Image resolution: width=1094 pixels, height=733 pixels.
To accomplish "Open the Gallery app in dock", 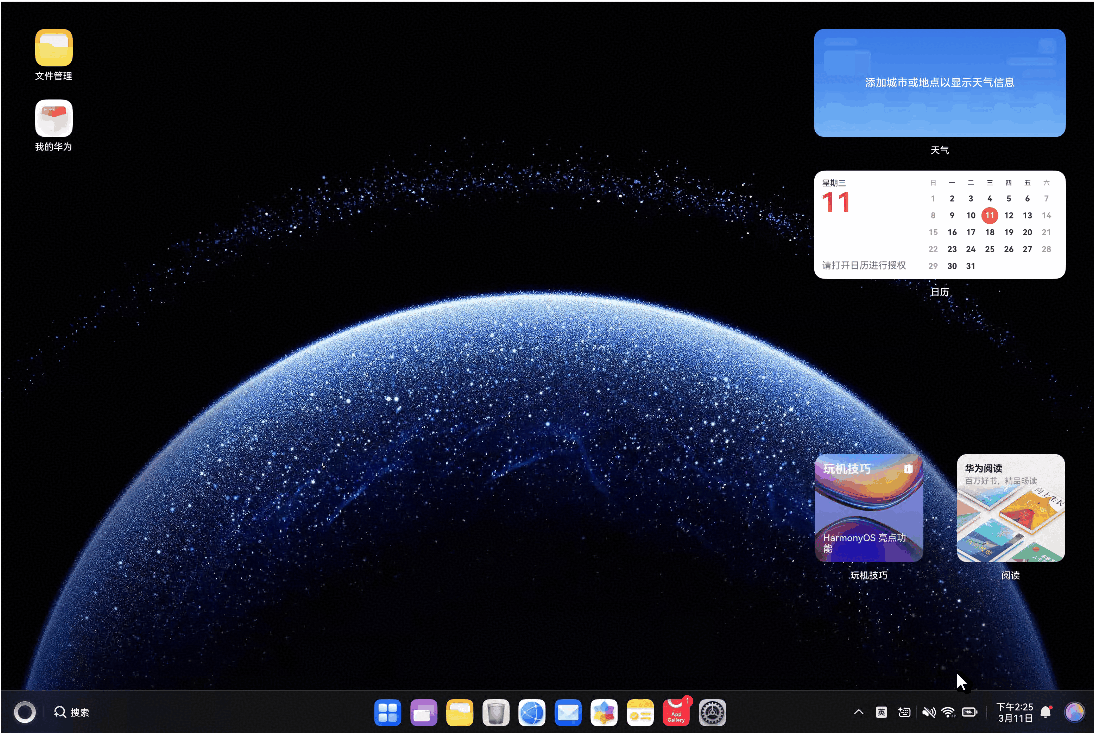I will (x=604, y=712).
